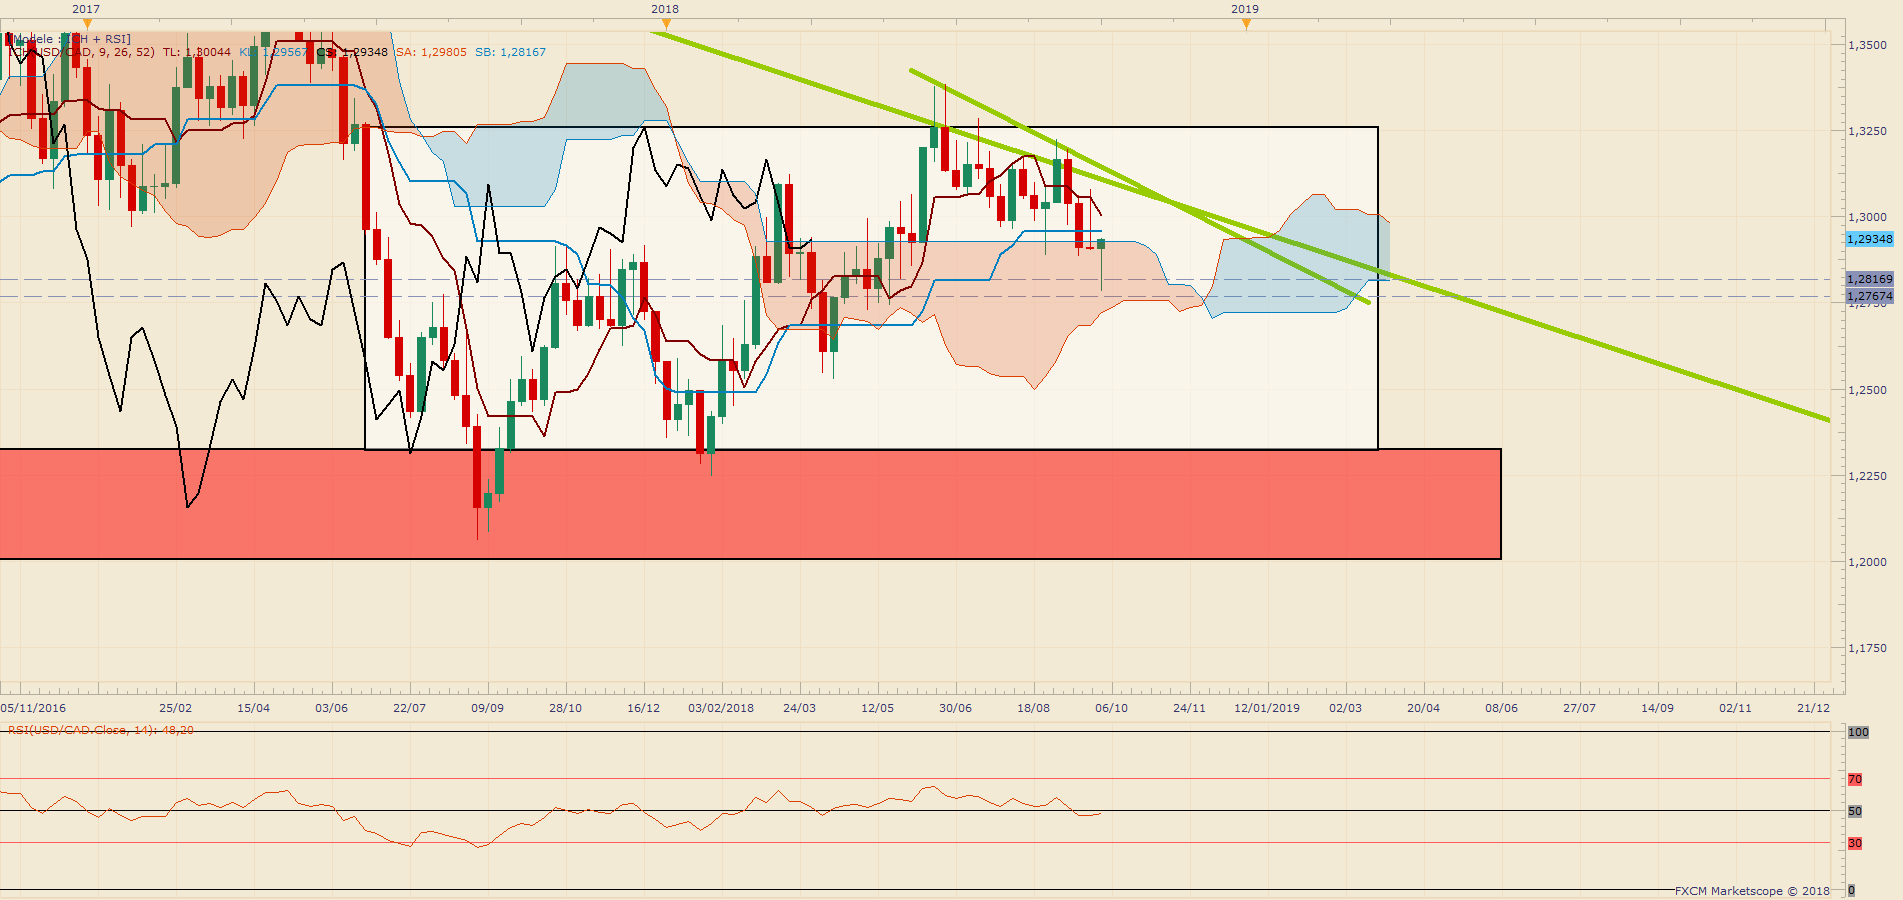The image size is (1903, 900).
Task: Click the 1,2250 price axis label
Action: click(x=1867, y=476)
